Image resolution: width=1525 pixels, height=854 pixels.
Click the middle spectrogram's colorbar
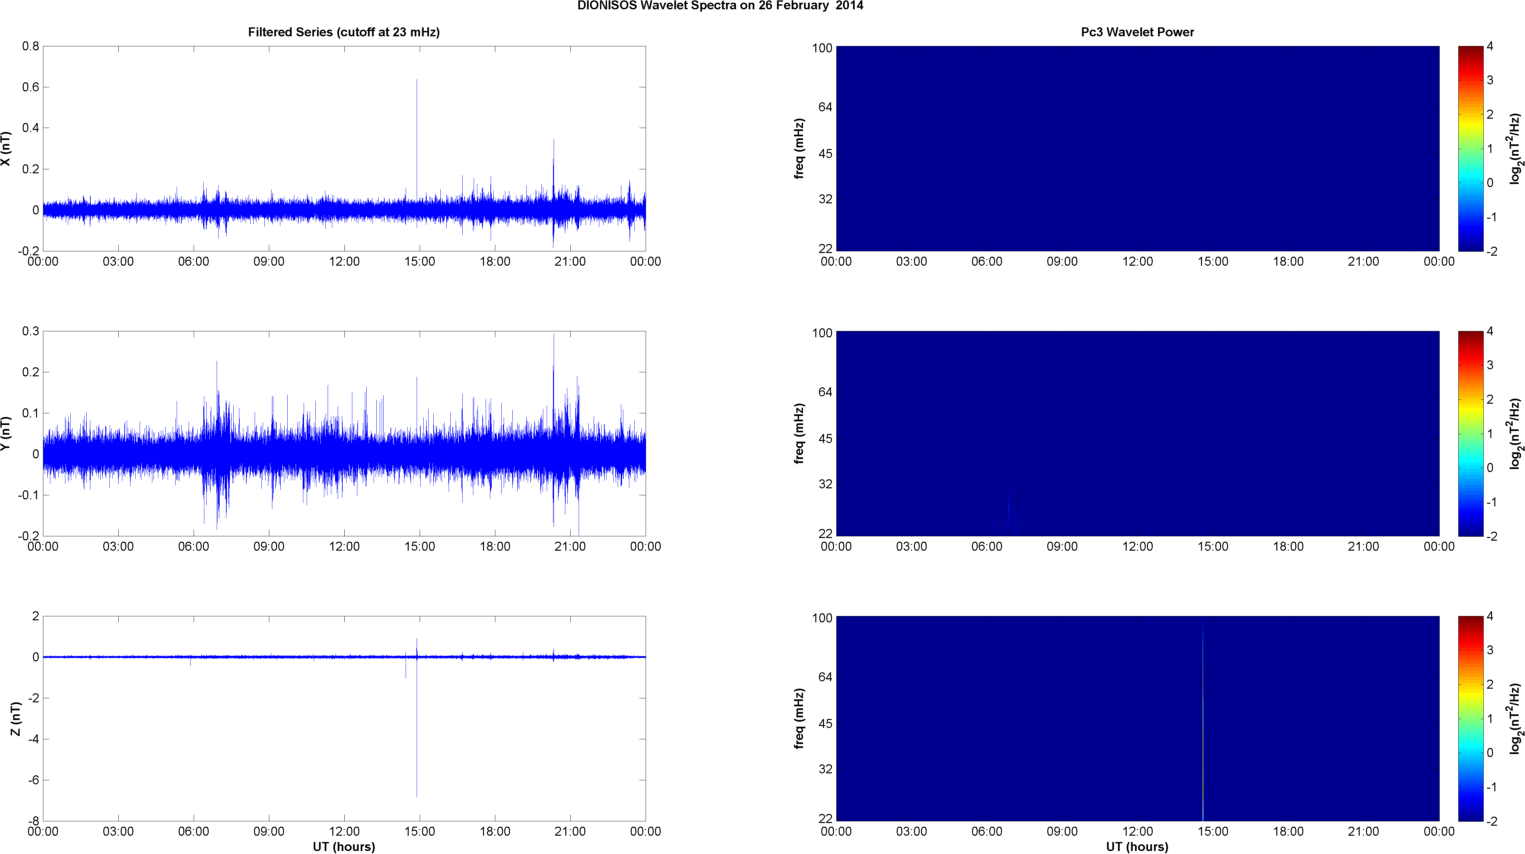coord(1470,434)
